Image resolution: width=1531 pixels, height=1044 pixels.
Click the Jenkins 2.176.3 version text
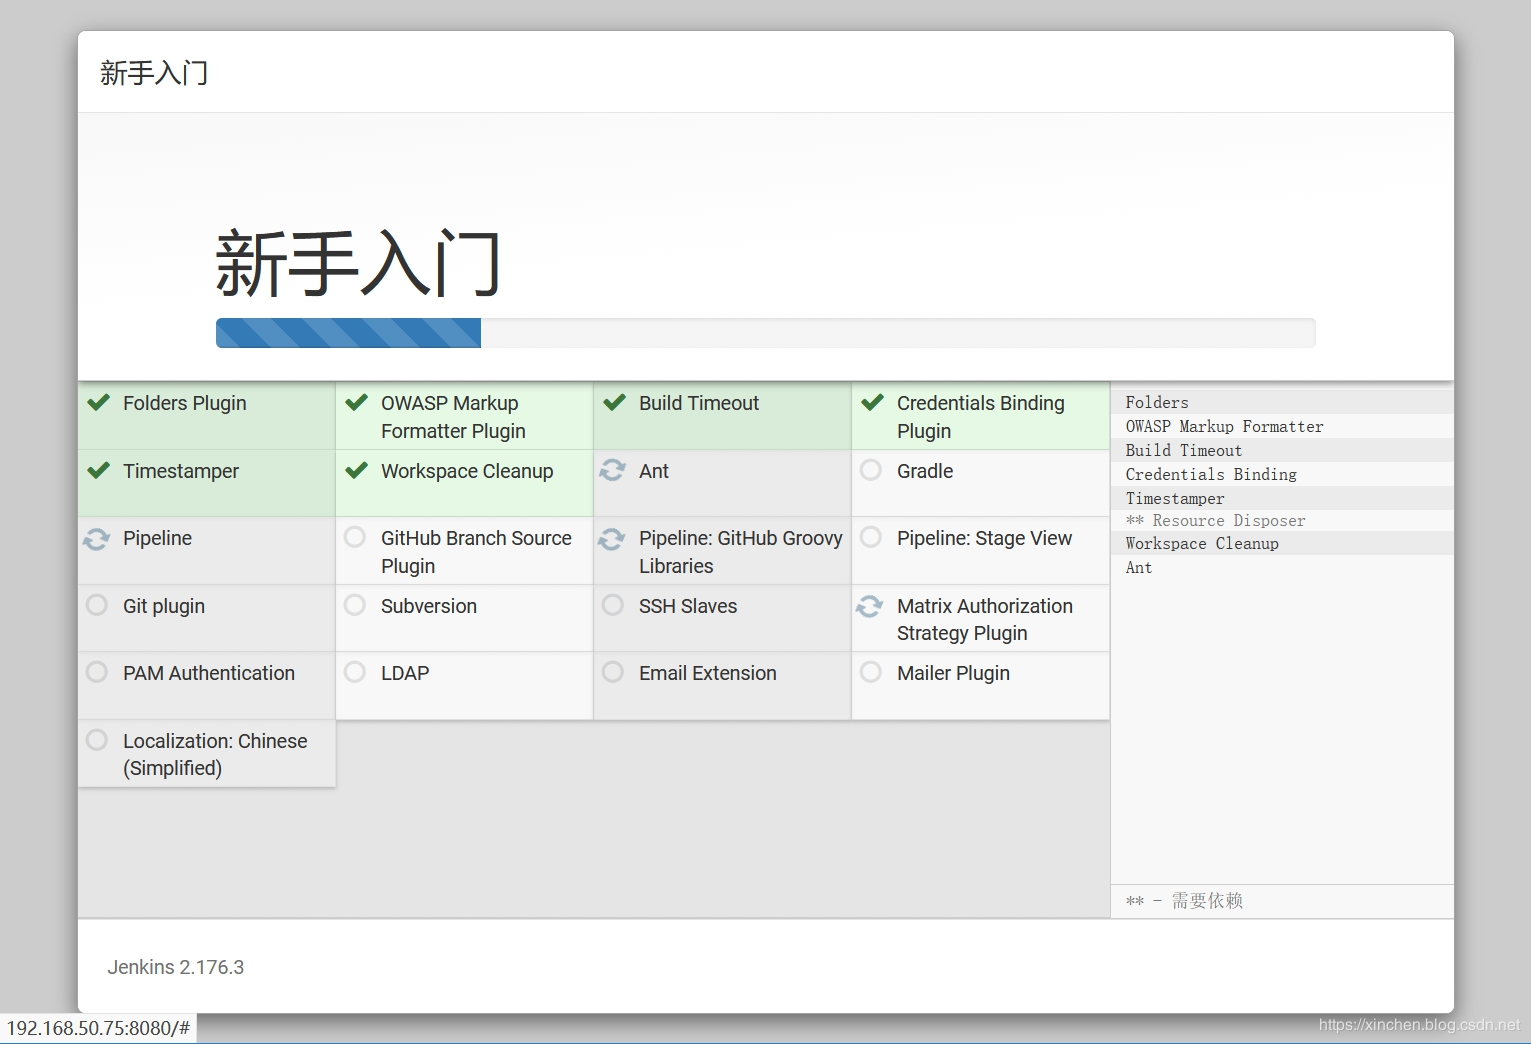[176, 967]
